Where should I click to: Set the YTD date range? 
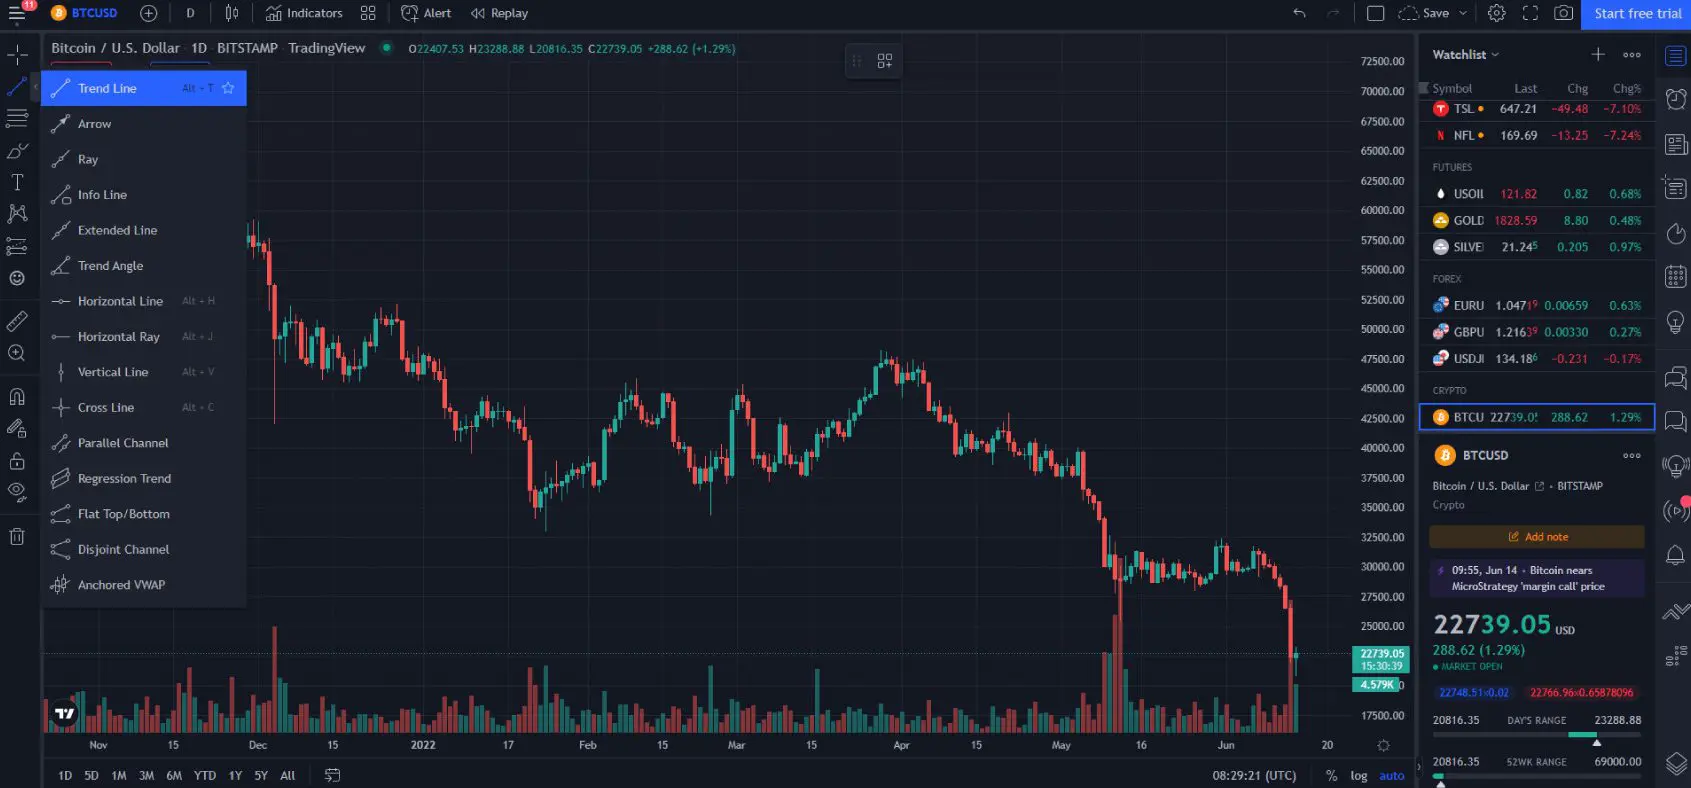[x=205, y=776]
